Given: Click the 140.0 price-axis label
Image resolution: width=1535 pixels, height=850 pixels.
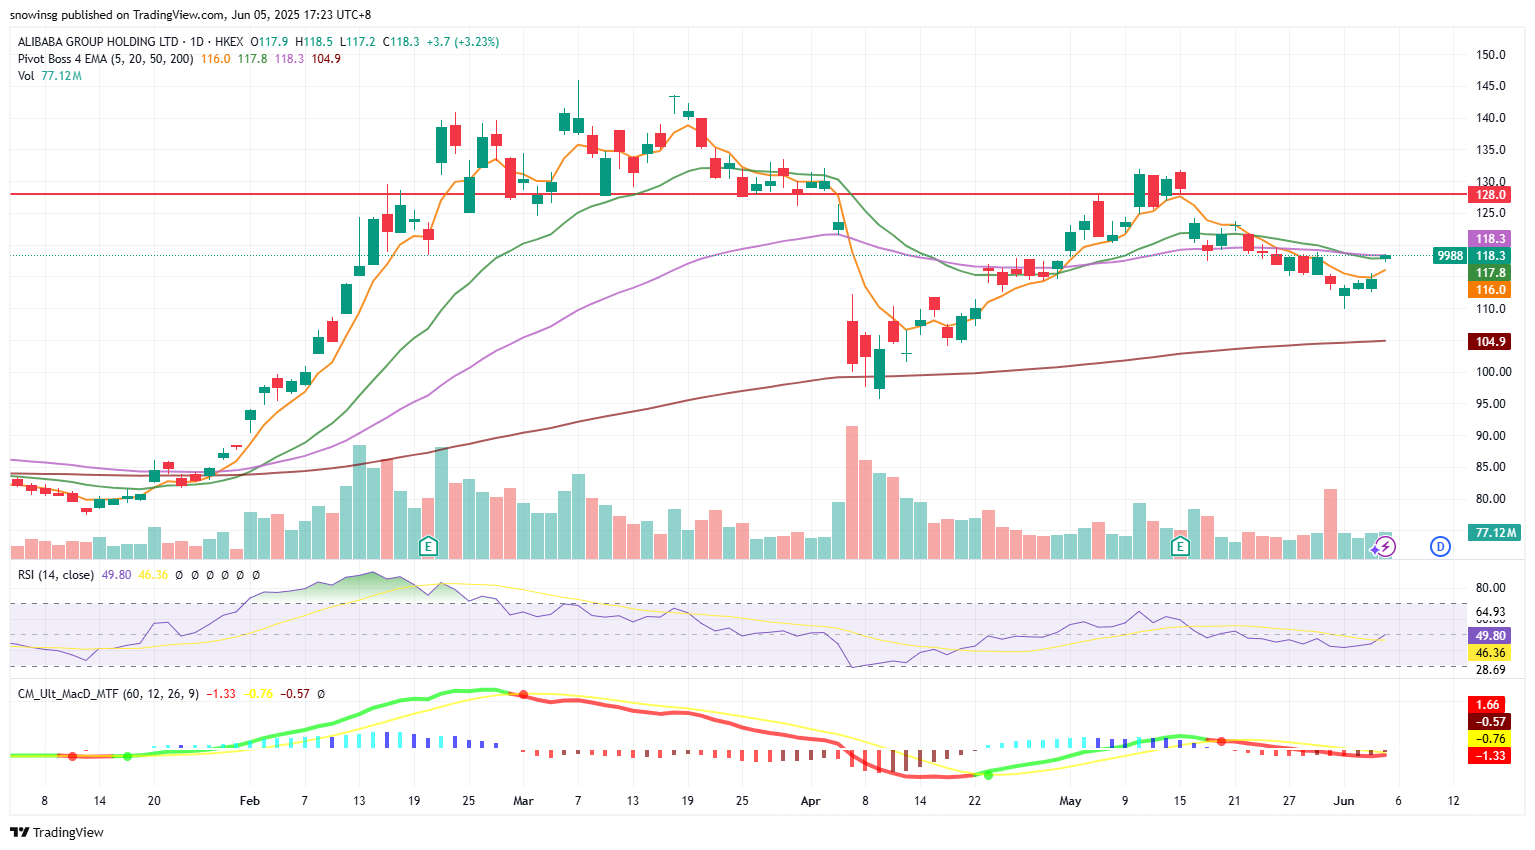Looking at the screenshot, I should [x=1491, y=118].
